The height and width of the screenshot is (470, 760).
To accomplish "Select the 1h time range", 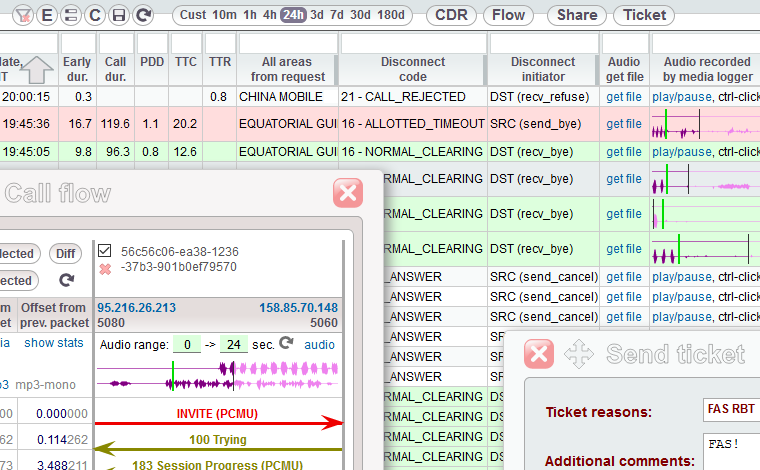I will pos(250,15).
